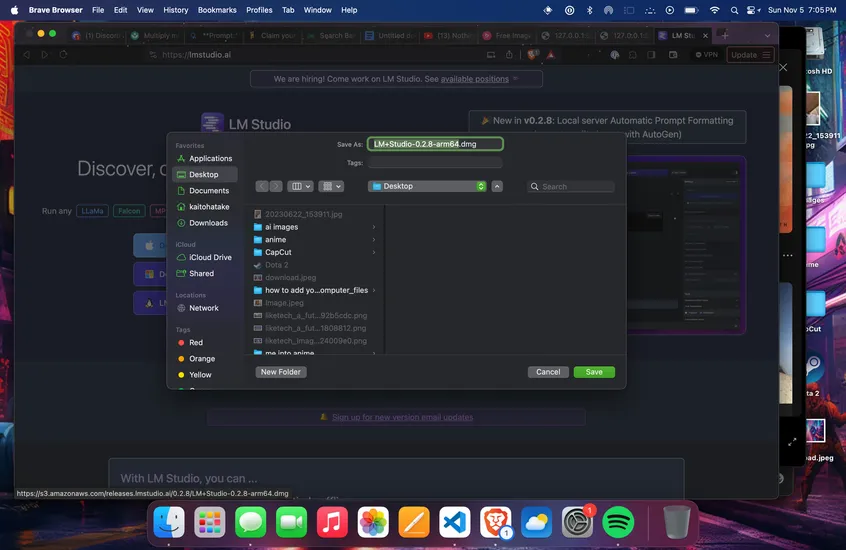Open the grid grouping options button
The width and height of the screenshot is (846, 550).
[x=332, y=186]
